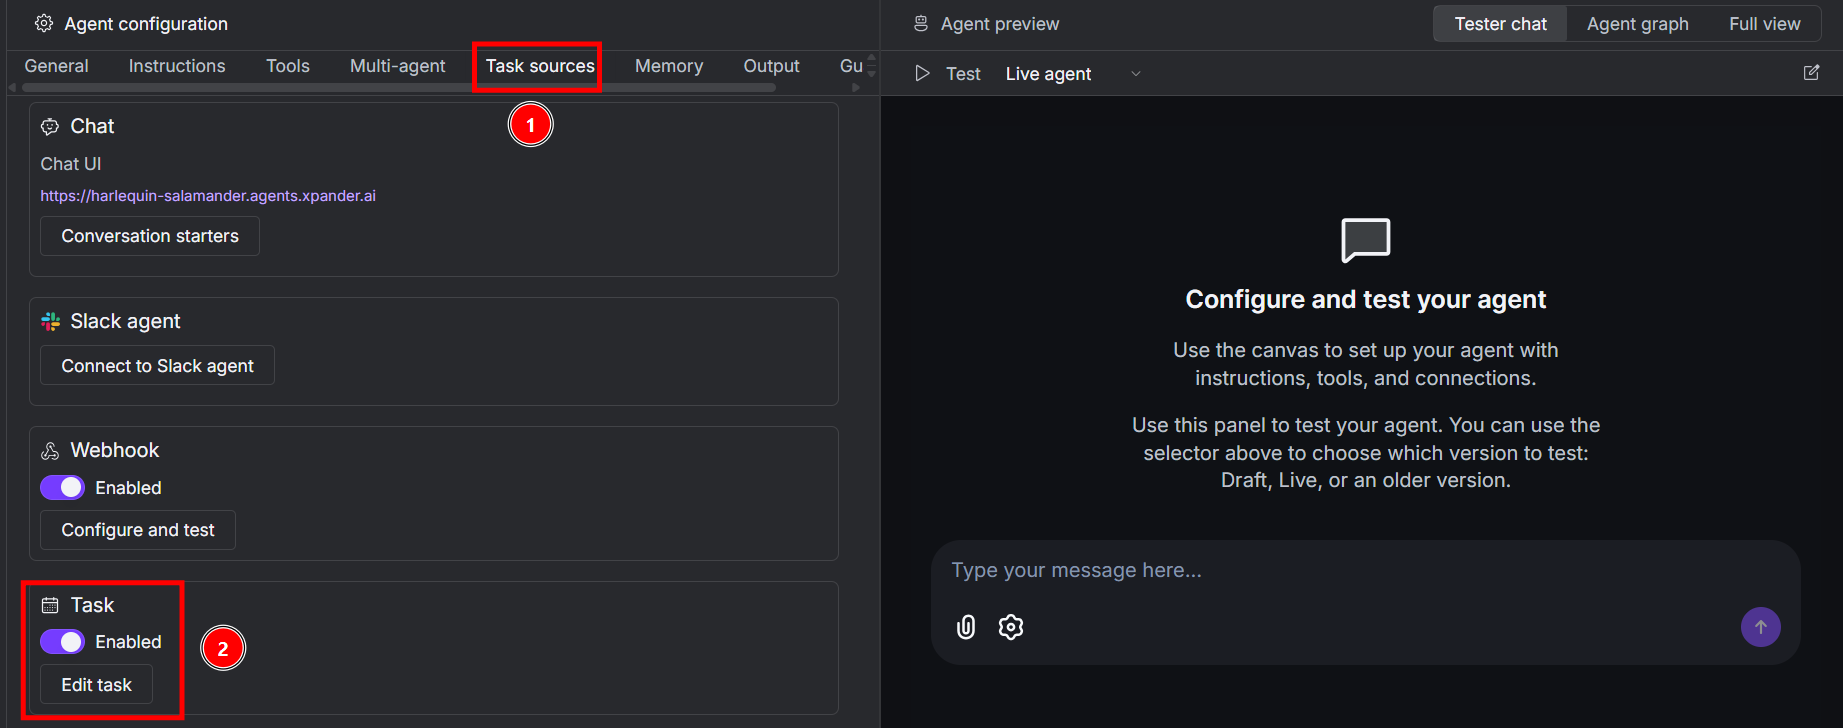Click the message input field
1843x728 pixels.
[1365, 570]
